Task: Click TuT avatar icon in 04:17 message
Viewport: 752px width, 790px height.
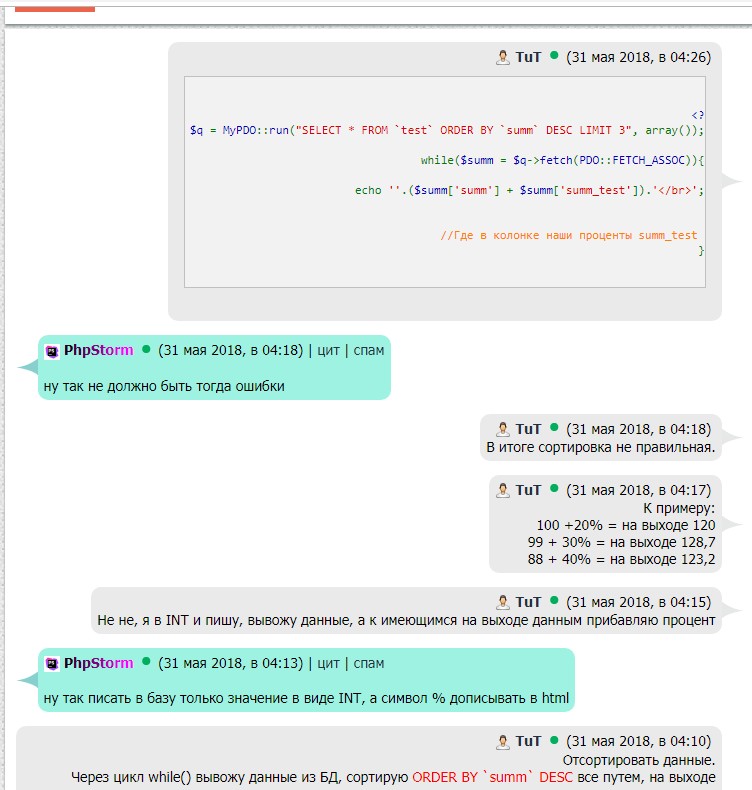Action: [503, 490]
